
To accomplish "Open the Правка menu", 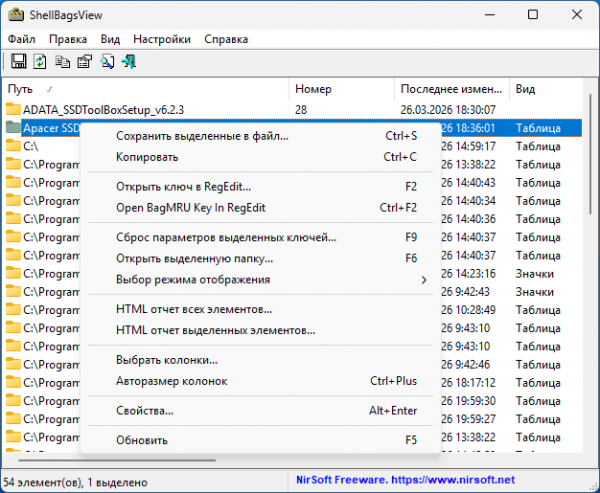I will pyautogui.click(x=68, y=39).
